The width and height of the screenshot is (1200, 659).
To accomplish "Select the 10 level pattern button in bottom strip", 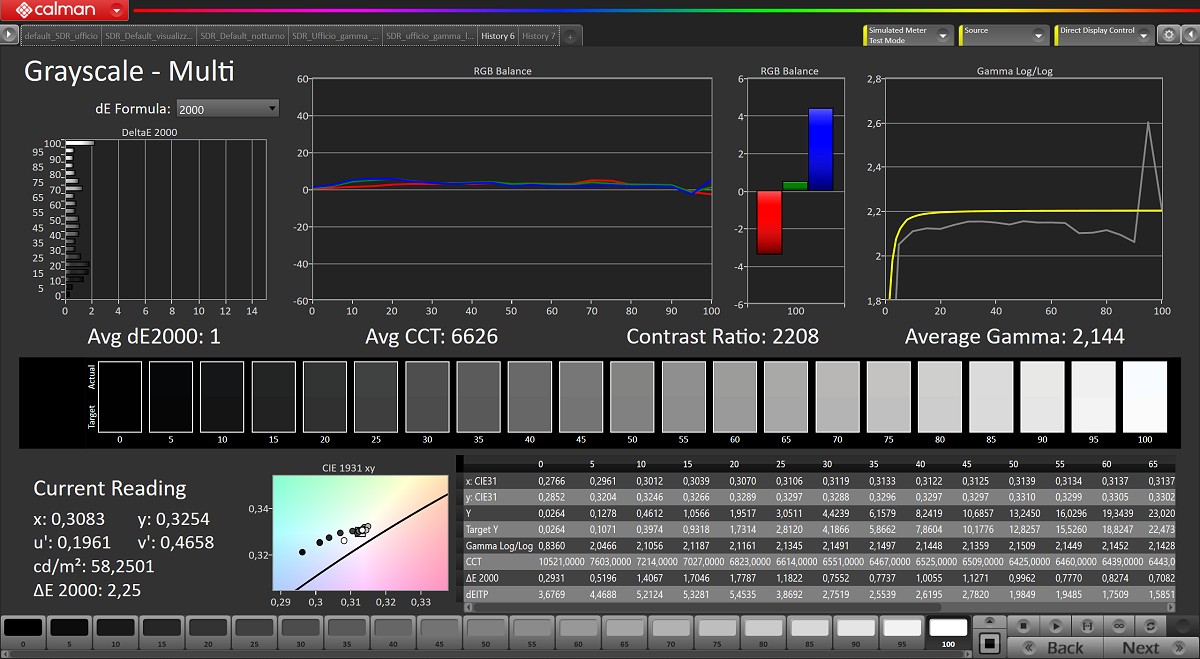I will coord(115,633).
